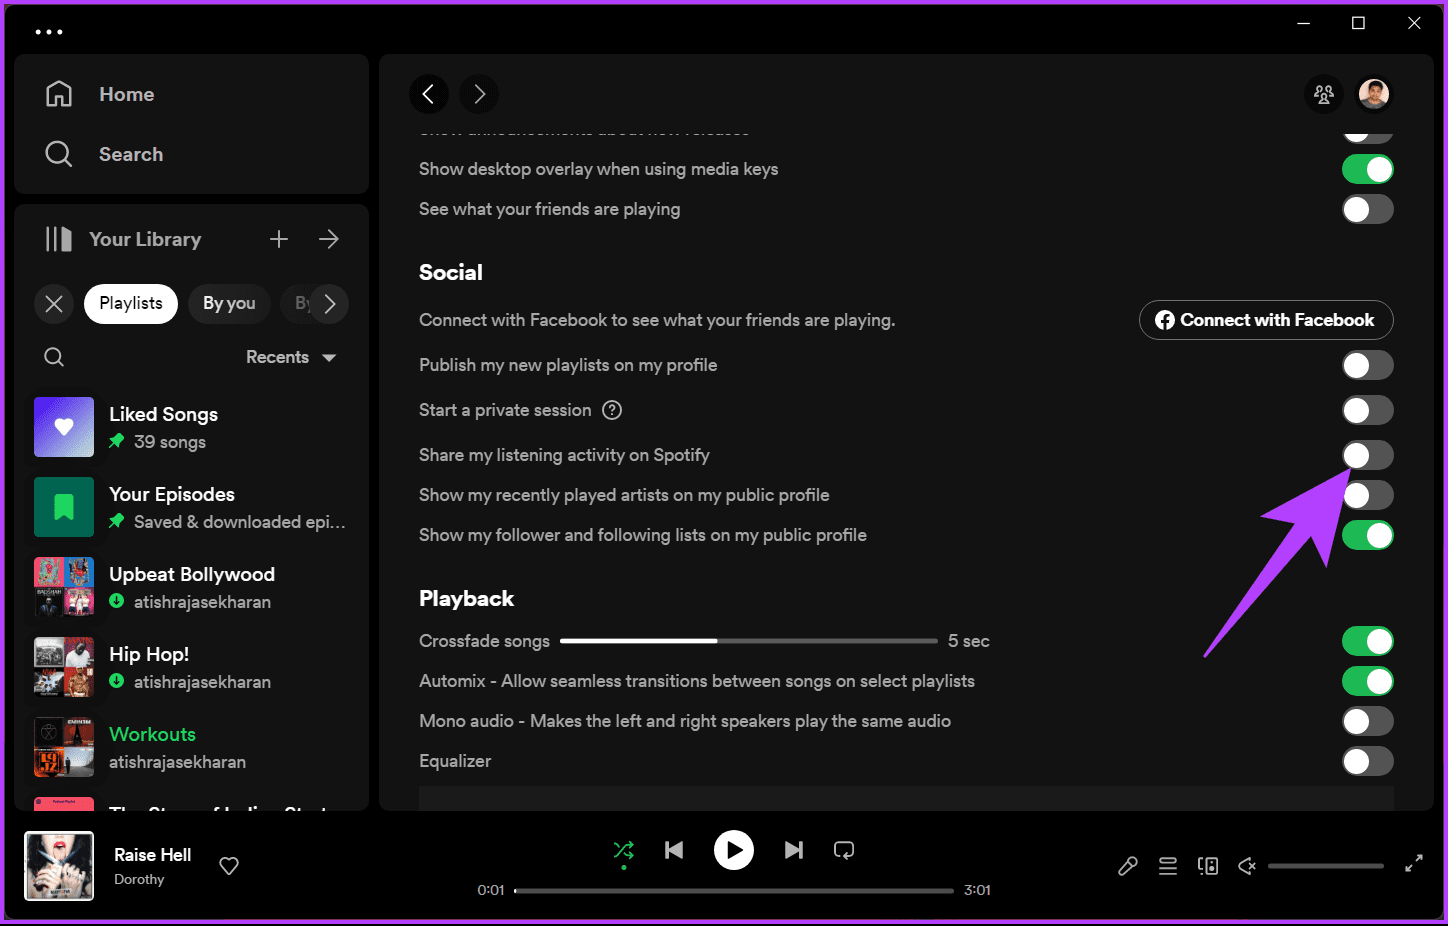Open the Workouts playlist
This screenshot has height=926, width=1448.
click(x=190, y=747)
